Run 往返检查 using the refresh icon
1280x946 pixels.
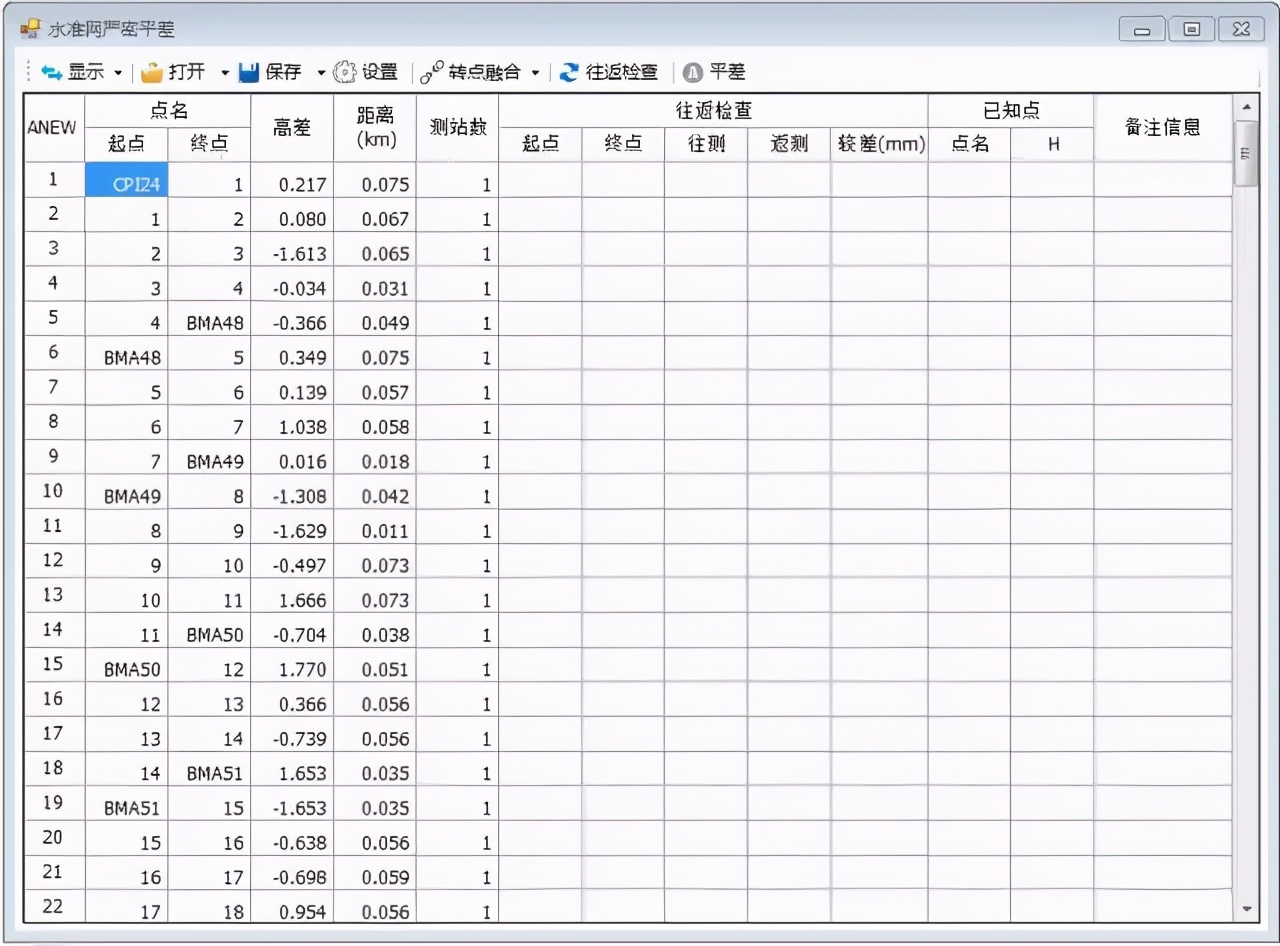pyautogui.click(x=569, y=72)
